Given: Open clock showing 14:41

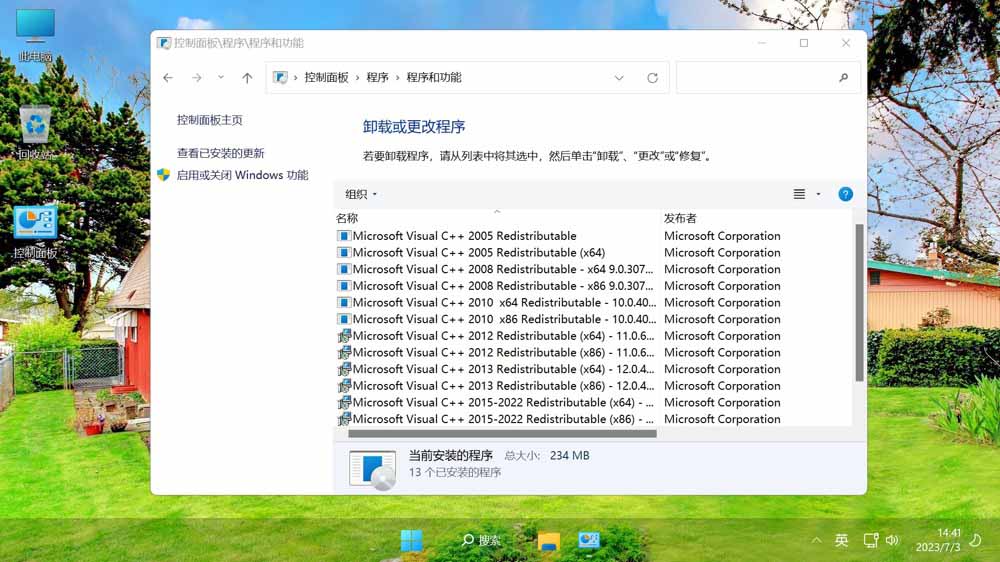Looking at the screenshot, I should tap(938, 540).
